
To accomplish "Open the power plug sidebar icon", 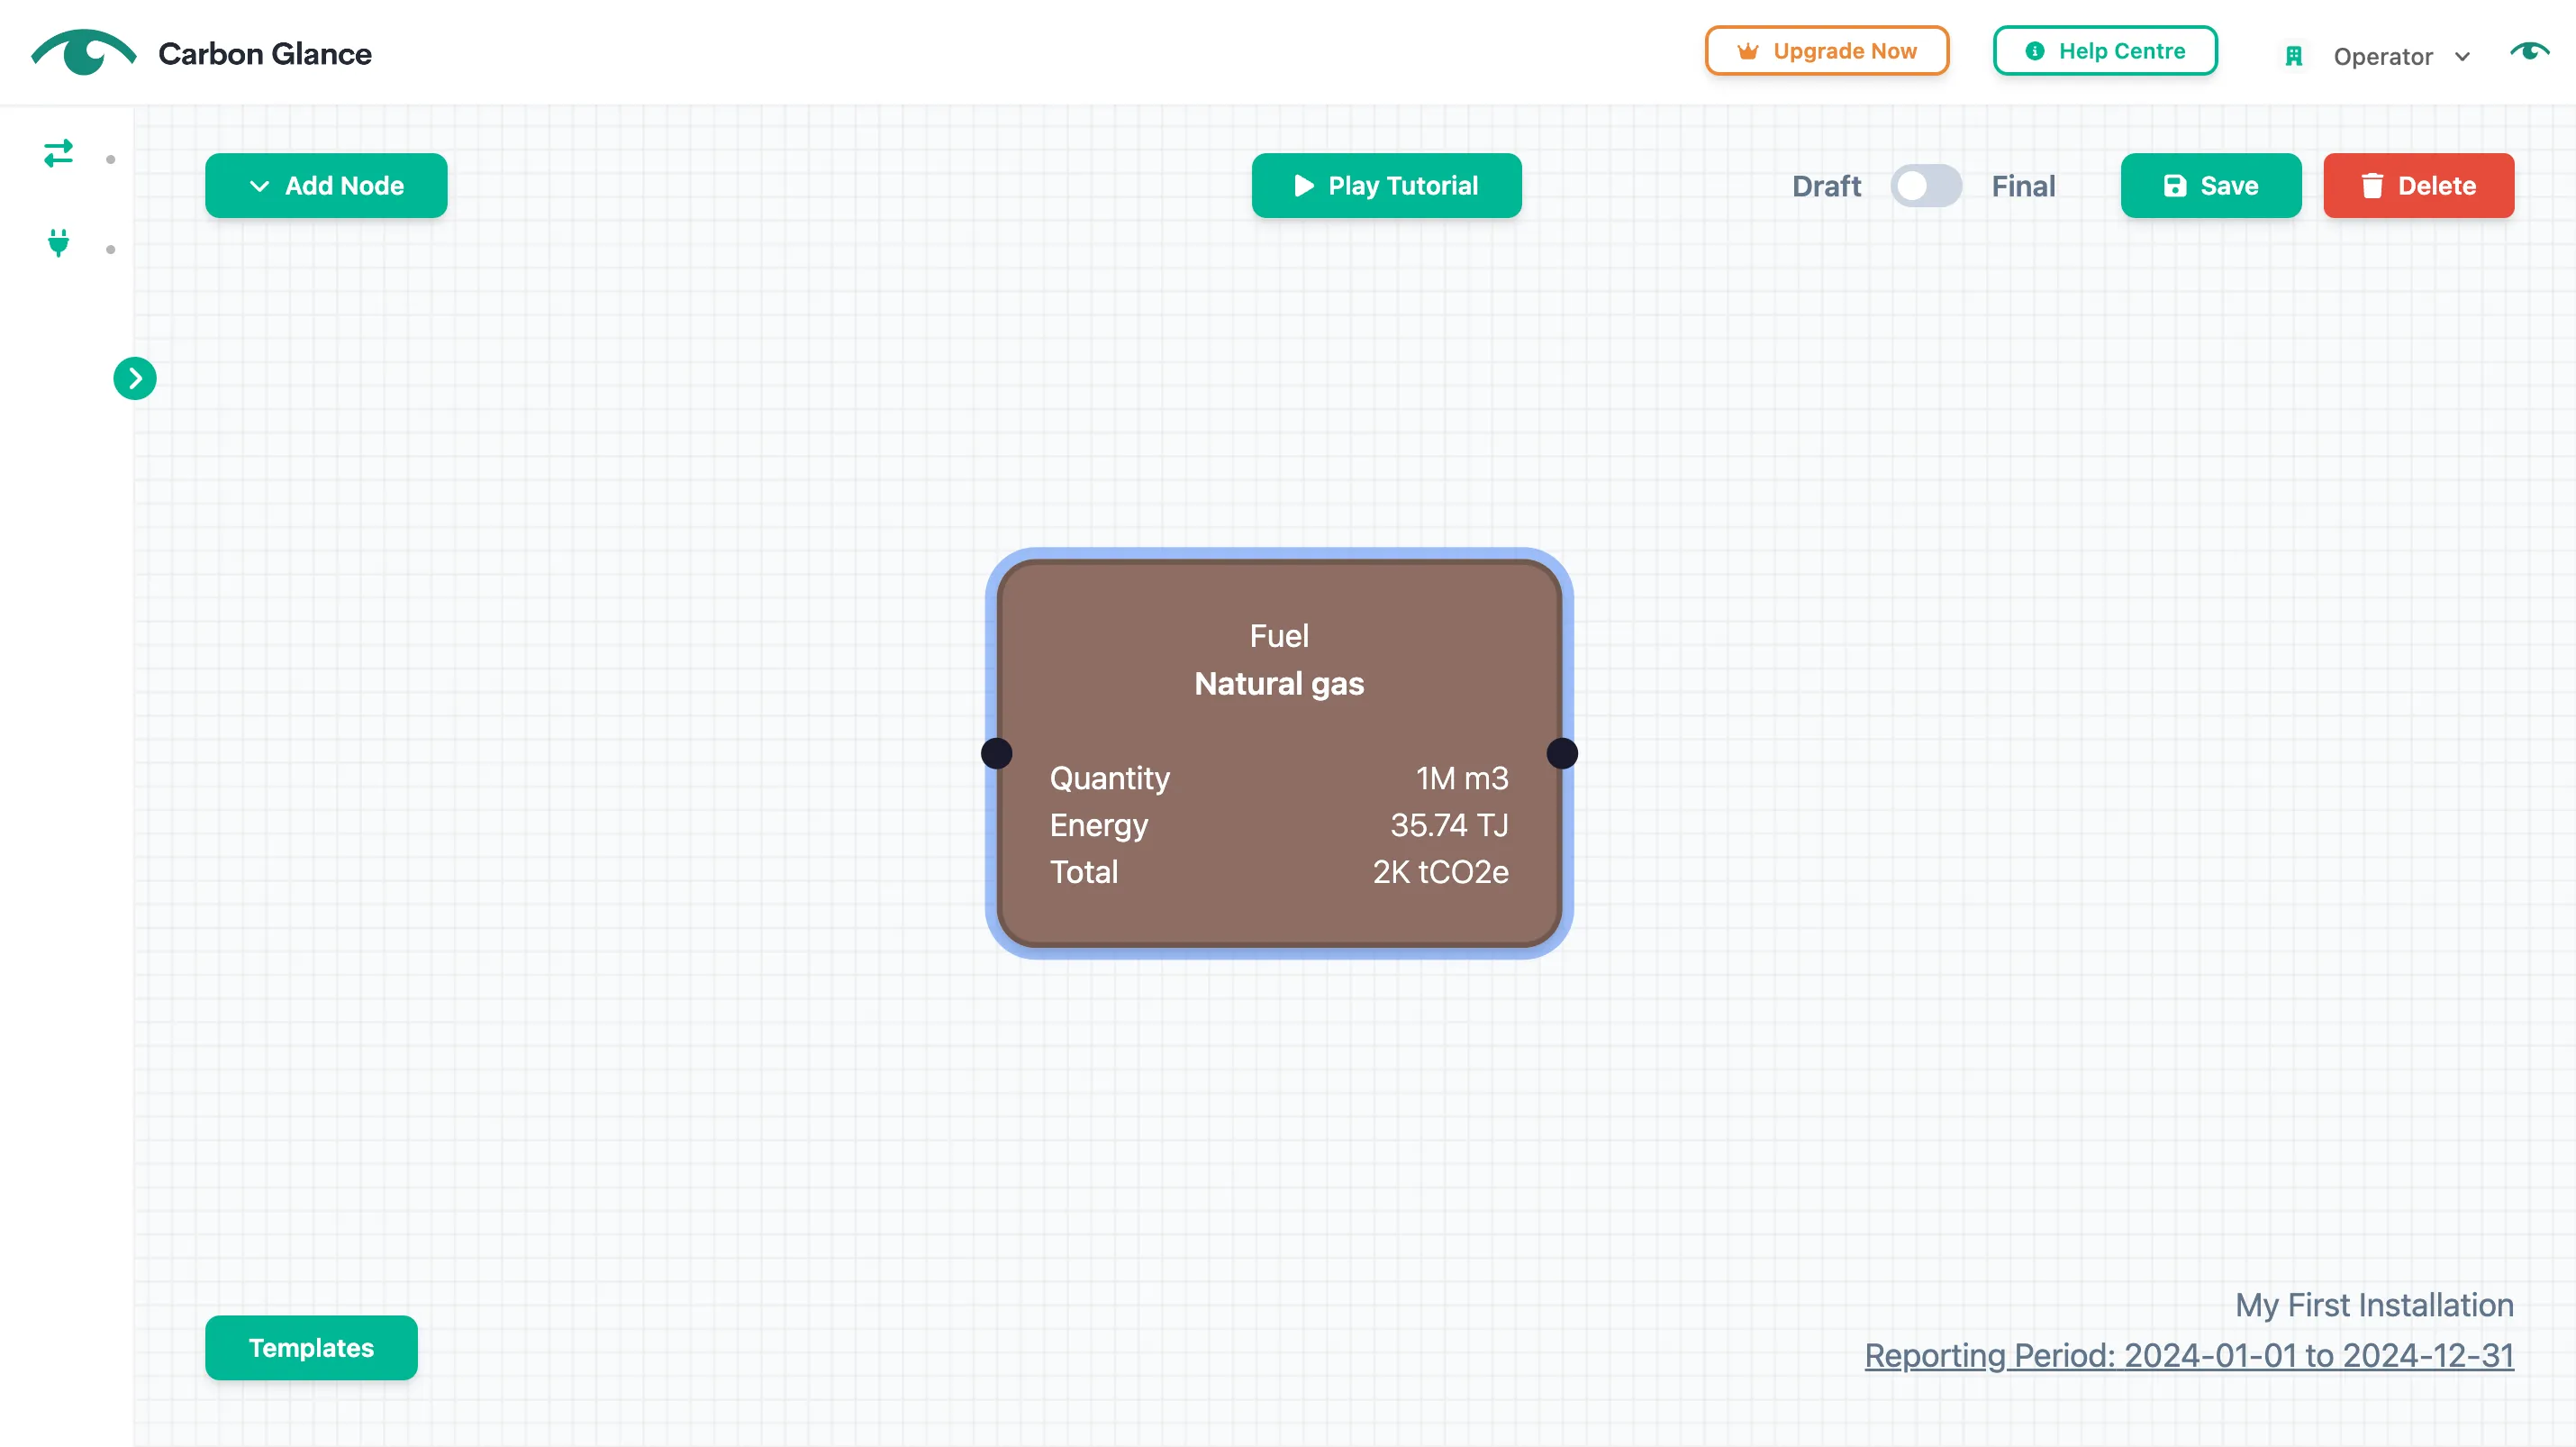I will point(59,243).
